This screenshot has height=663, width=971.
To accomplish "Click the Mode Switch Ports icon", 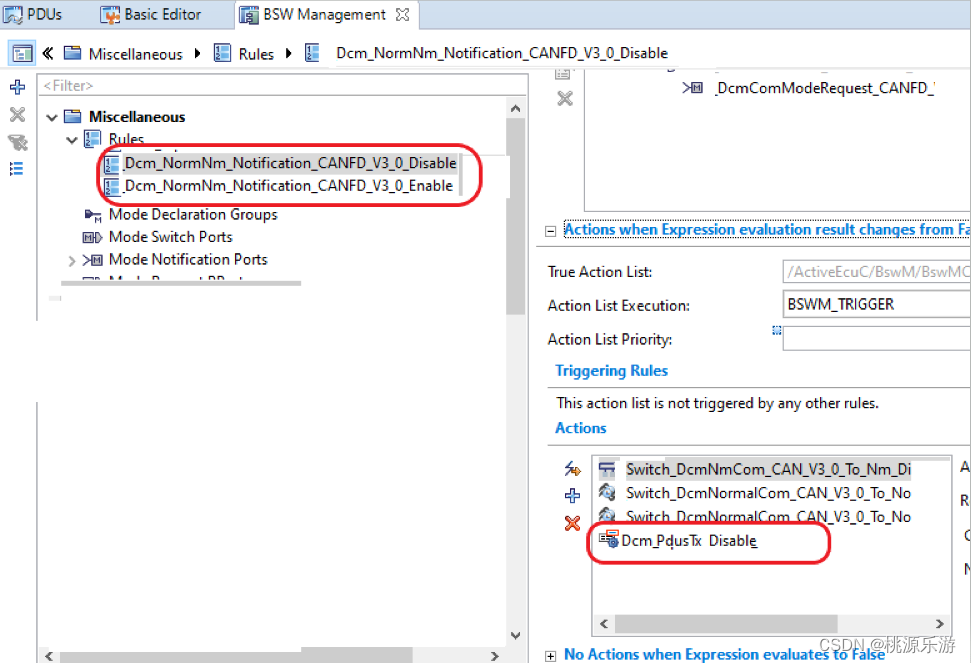I will tap(92, 237).
